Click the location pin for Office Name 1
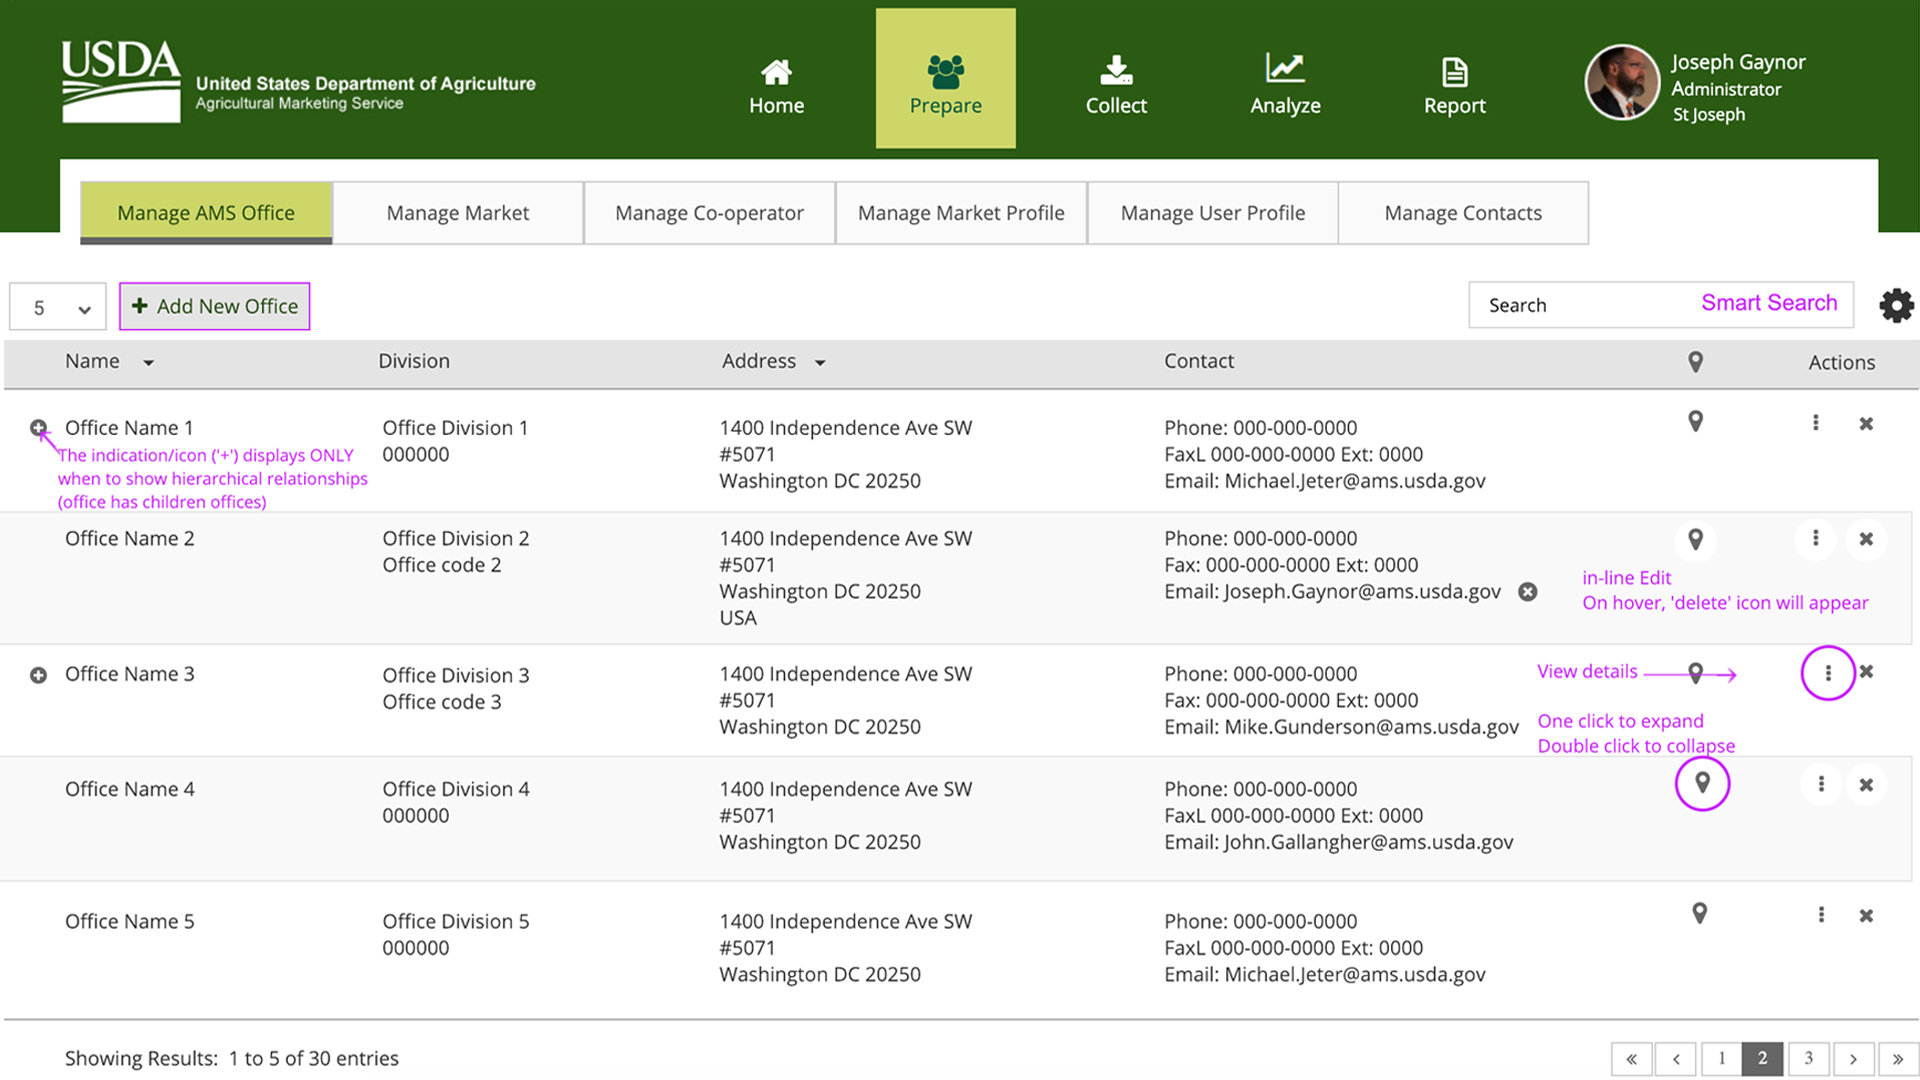Viewport: 1920px width, 1080px height. click(x=1695, y=422)
